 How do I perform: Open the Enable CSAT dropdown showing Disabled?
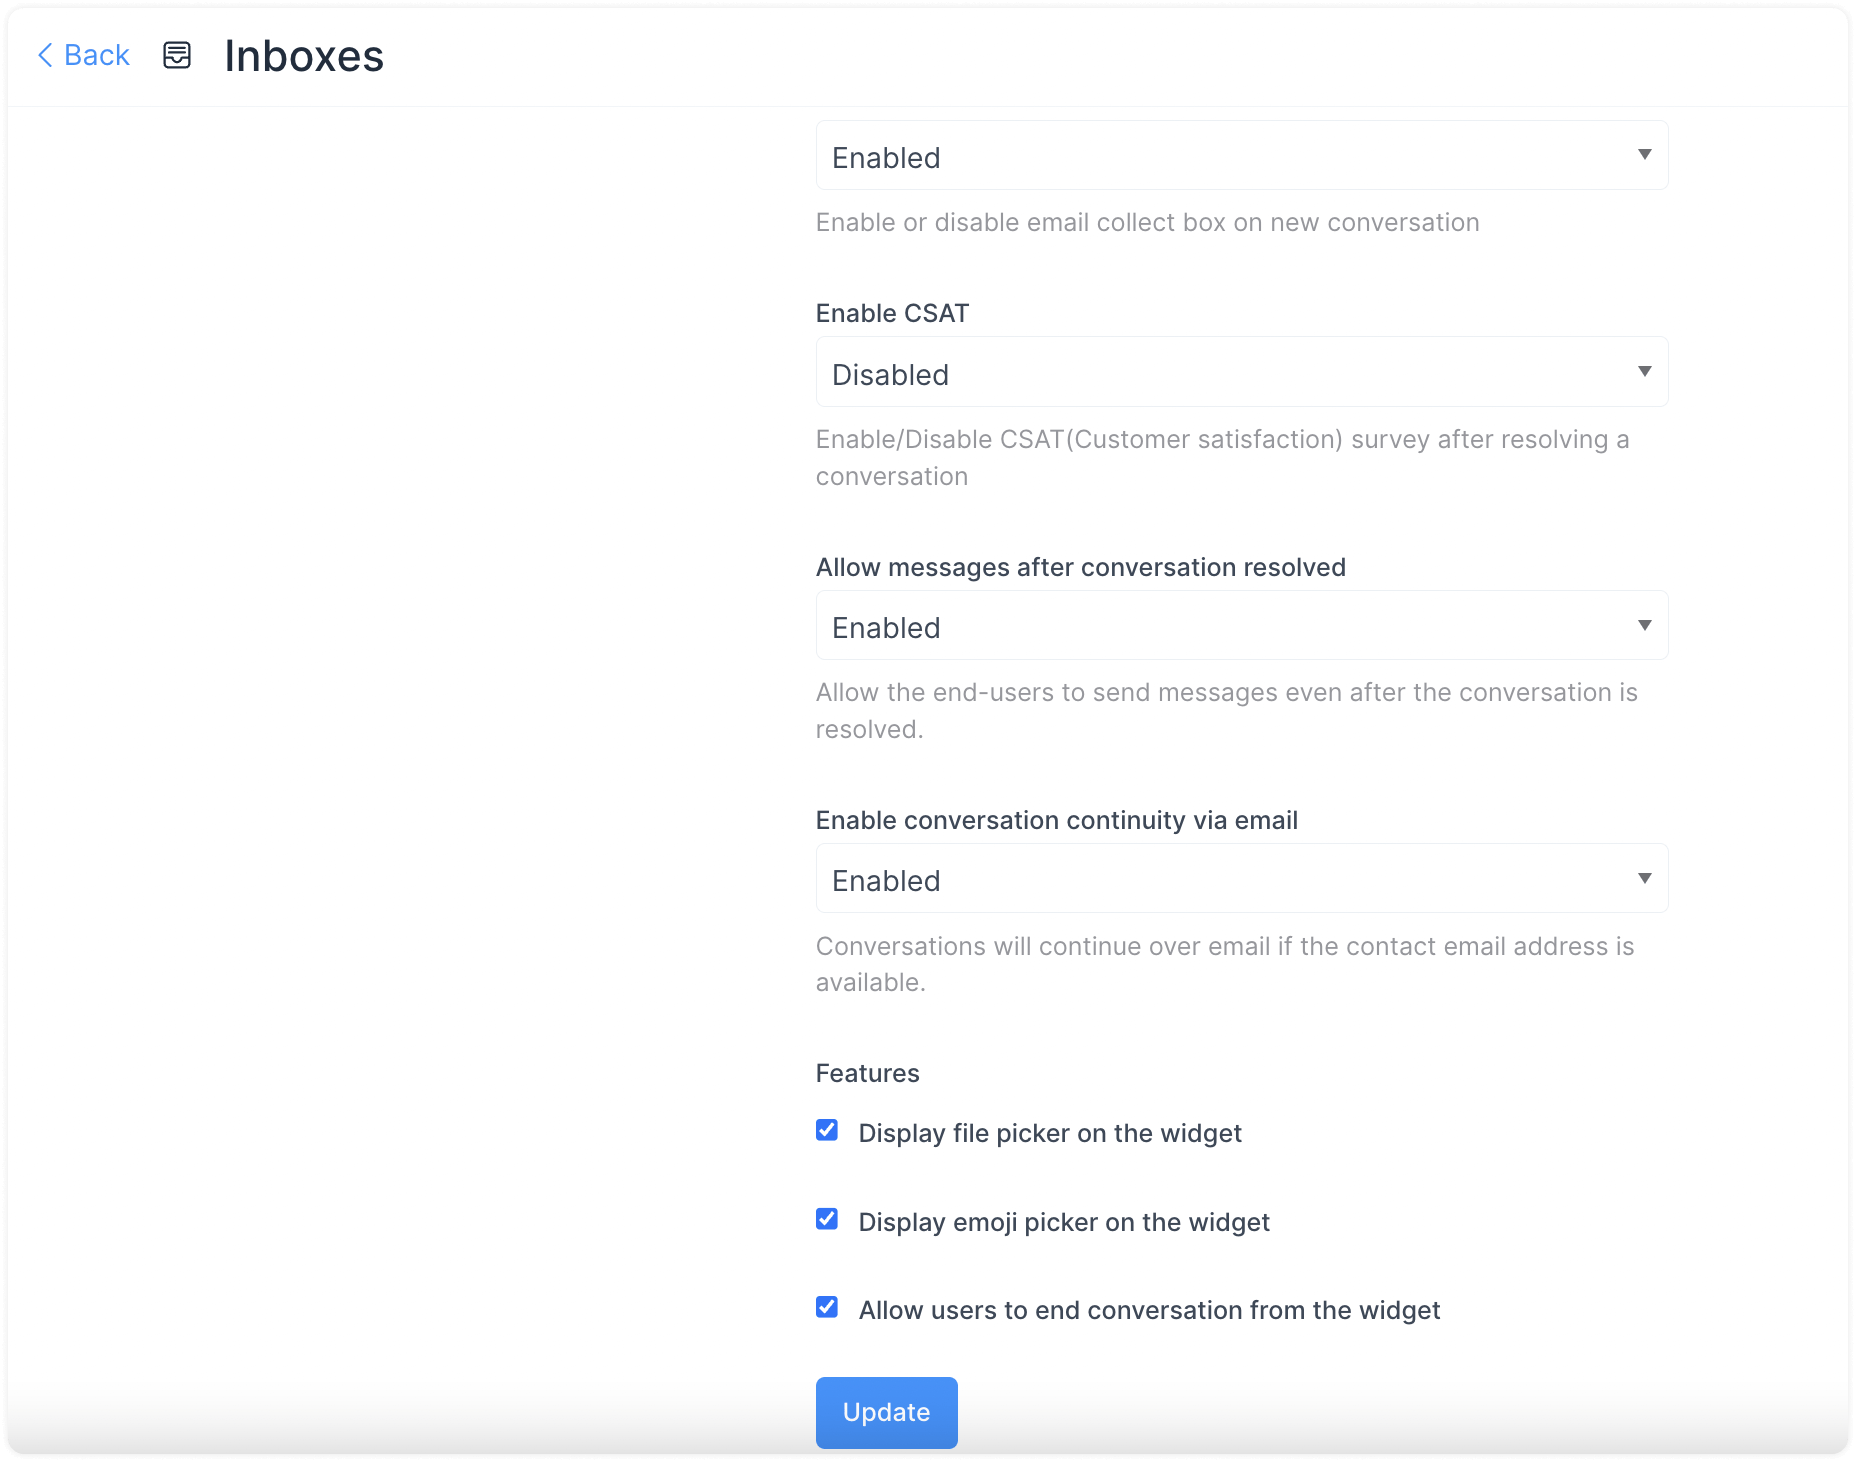point(1240,372)
